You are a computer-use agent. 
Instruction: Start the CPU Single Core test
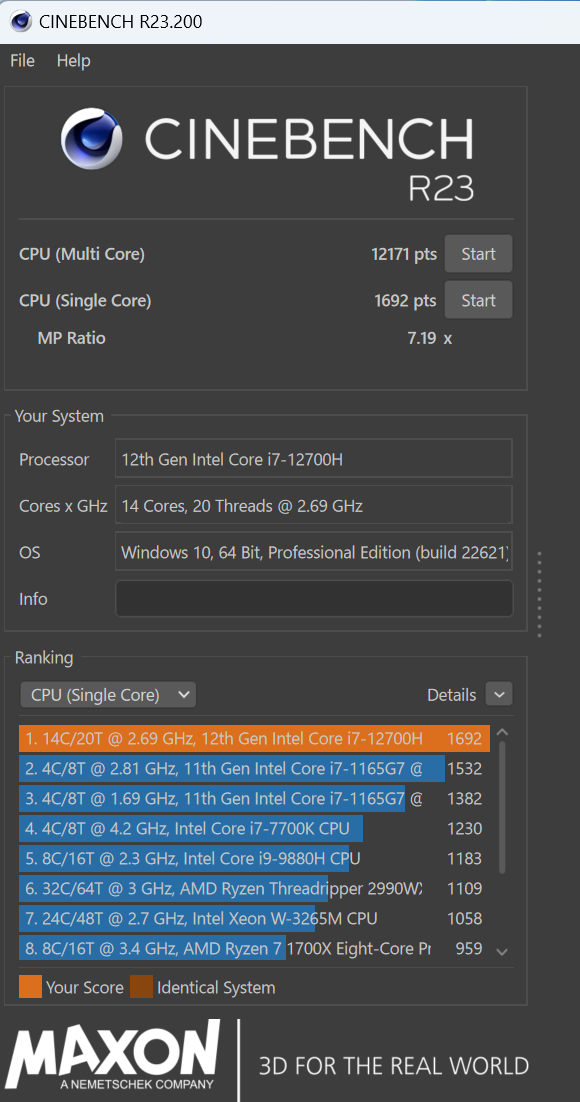click(479, 300)
